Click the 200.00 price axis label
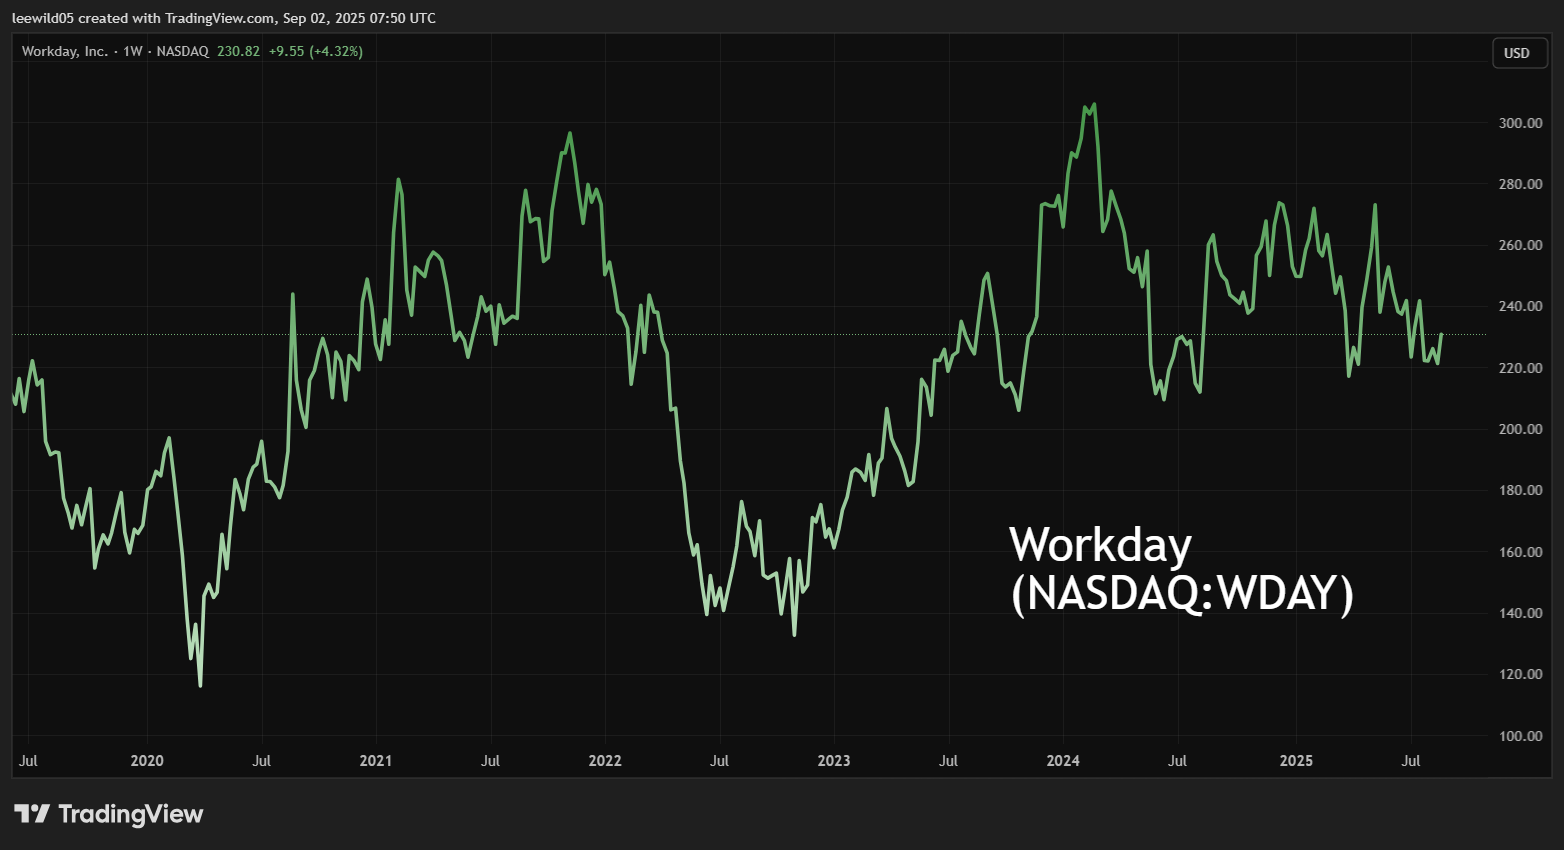 coord(1520,429)
